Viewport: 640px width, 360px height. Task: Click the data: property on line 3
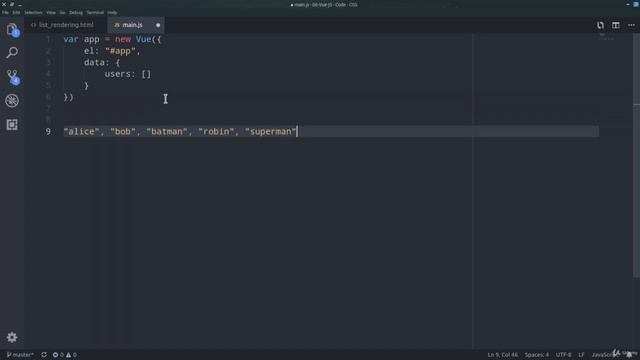point(97,62)
